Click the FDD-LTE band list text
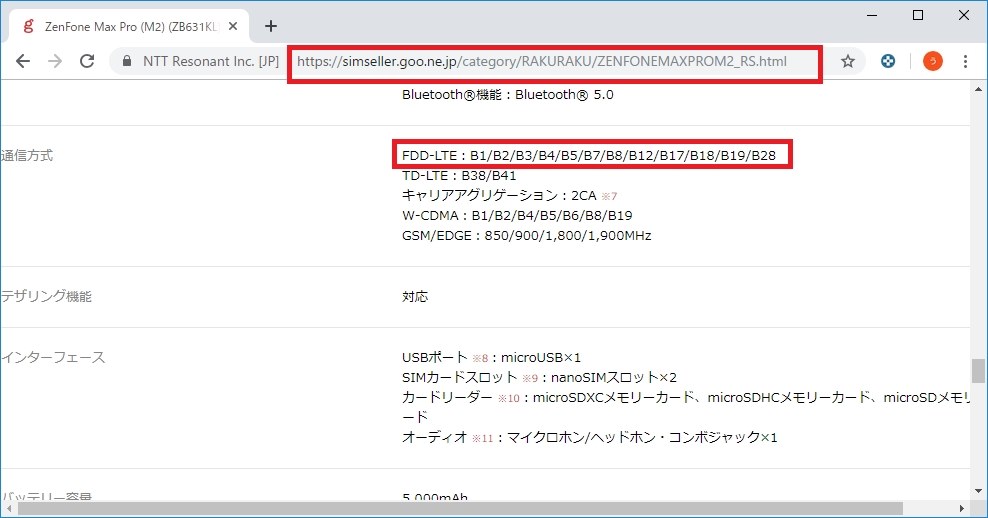This screenshot has height=518, width=988. tap(589, 155)
